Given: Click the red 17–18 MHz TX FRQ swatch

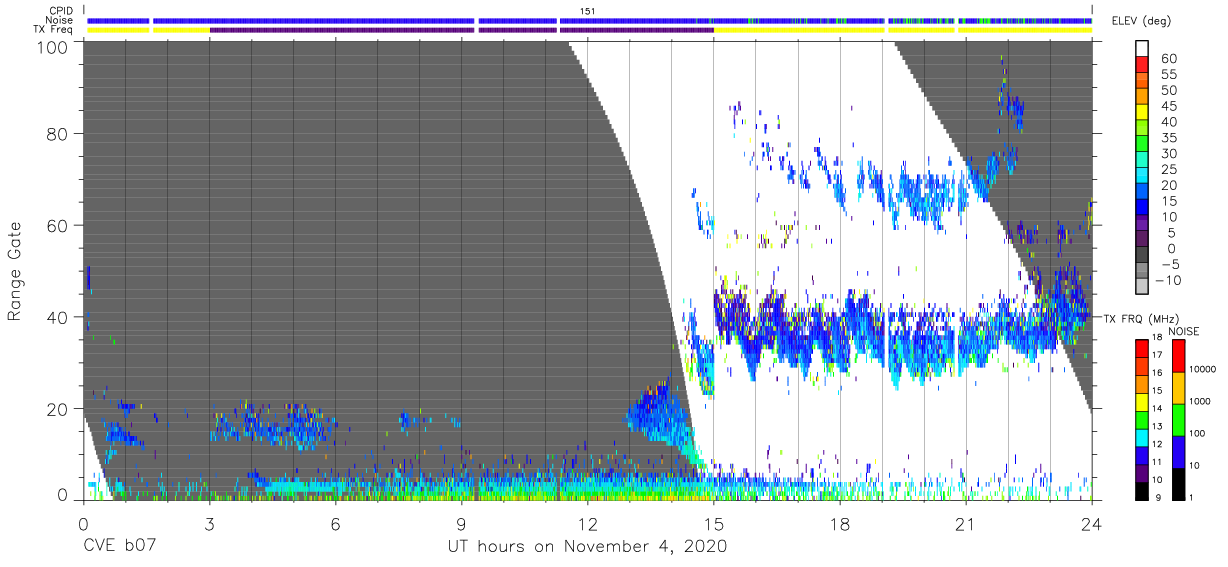Looking at the screenshot, I should click(1141, 349).
